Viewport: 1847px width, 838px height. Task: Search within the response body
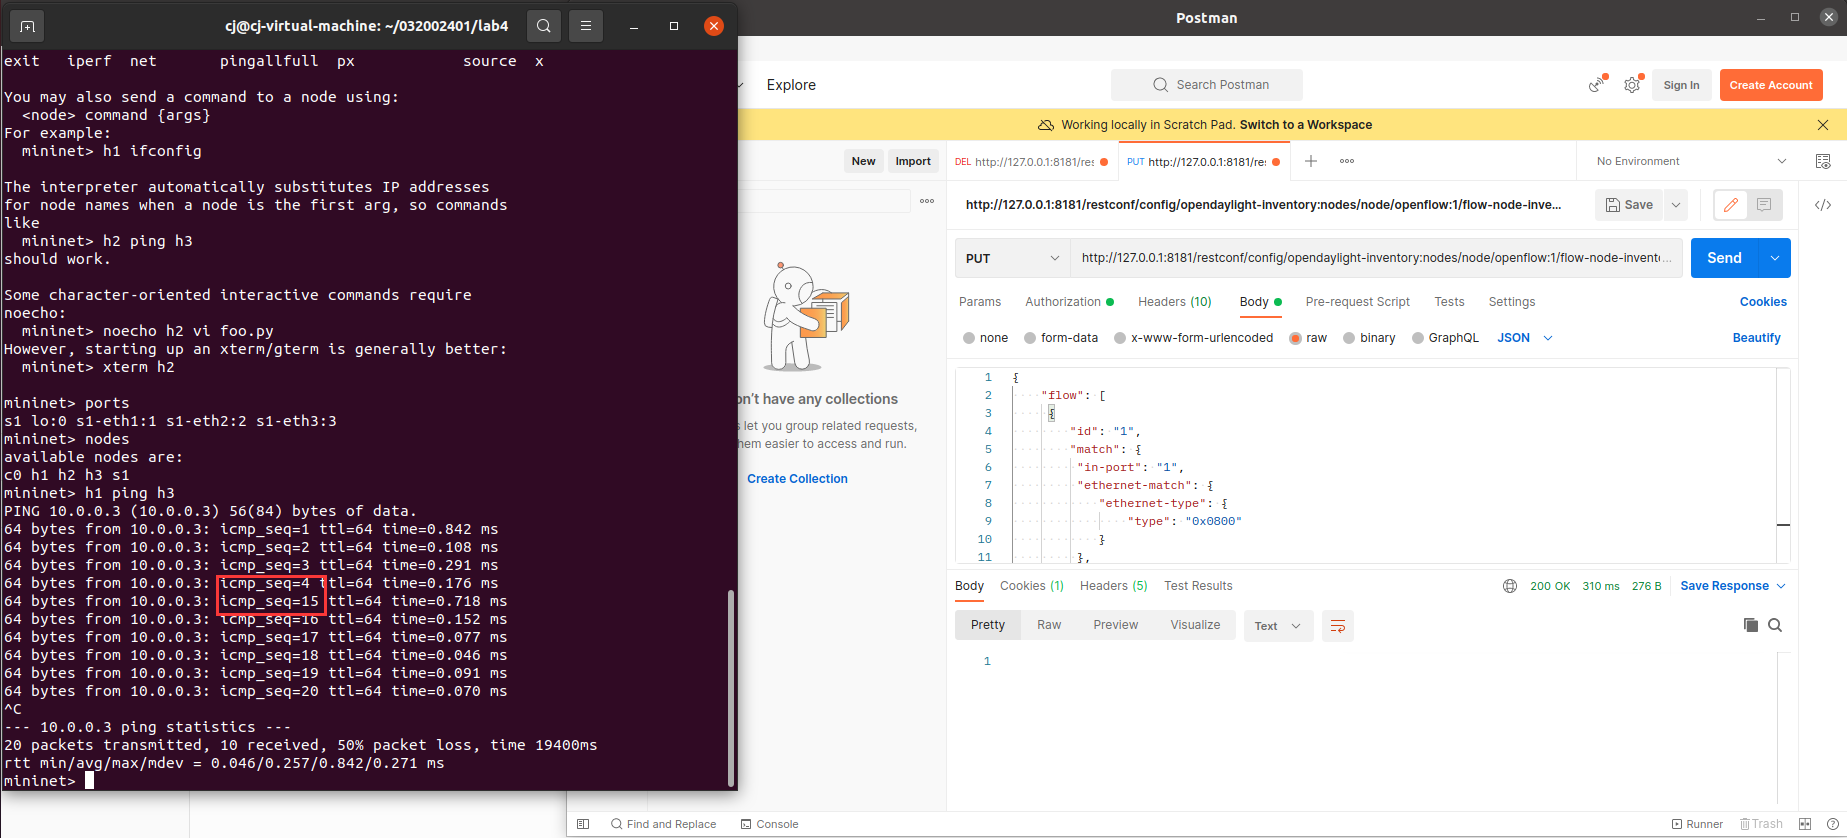pyautogui.click(x=1775, y=625)
